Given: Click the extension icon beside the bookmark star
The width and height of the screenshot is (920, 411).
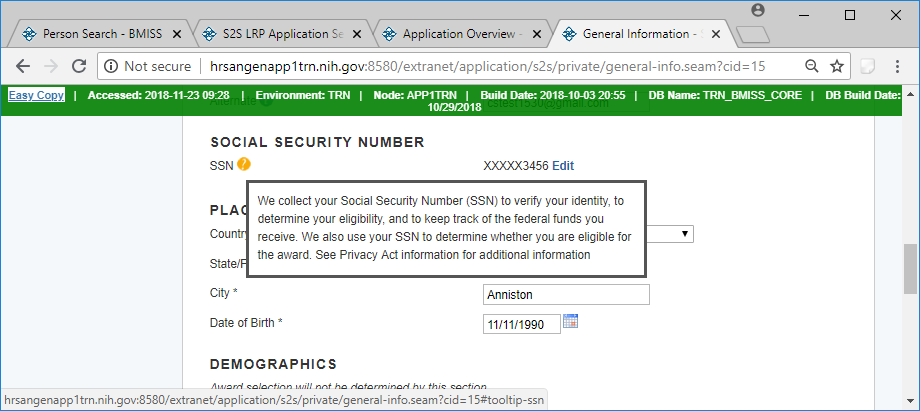Looking at the screenshot, I should pyautogui.click(x=869, y=67).
